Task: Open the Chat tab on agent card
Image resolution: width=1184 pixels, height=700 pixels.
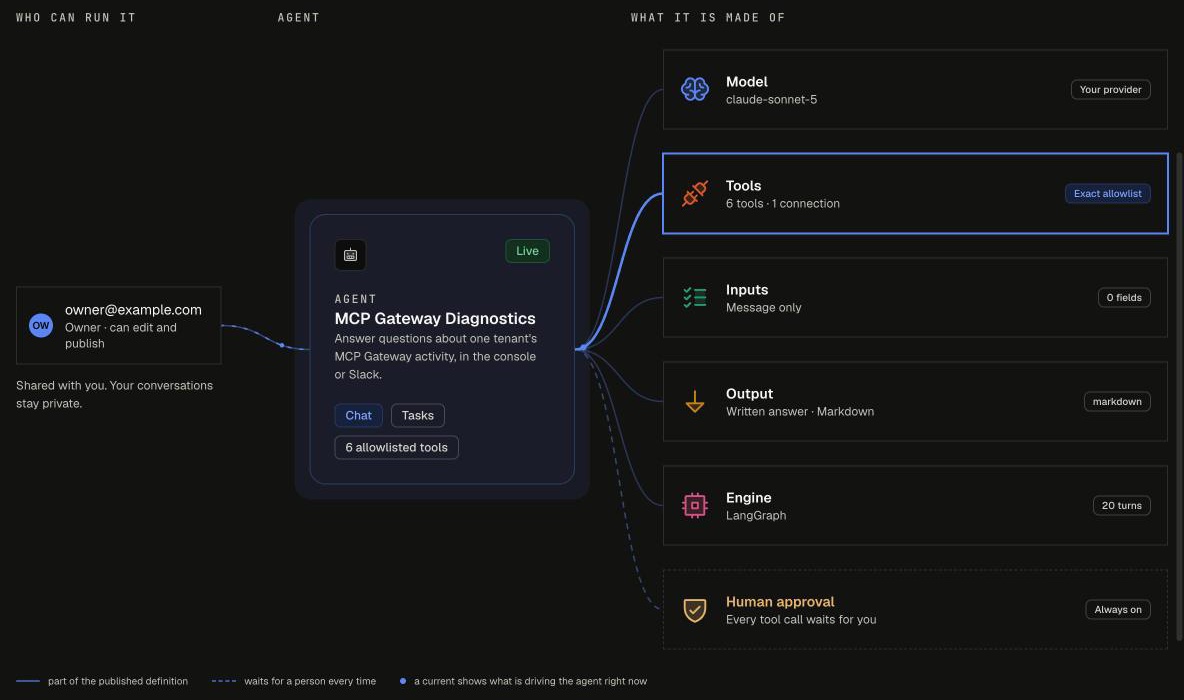Action: [x=358, y=415]
